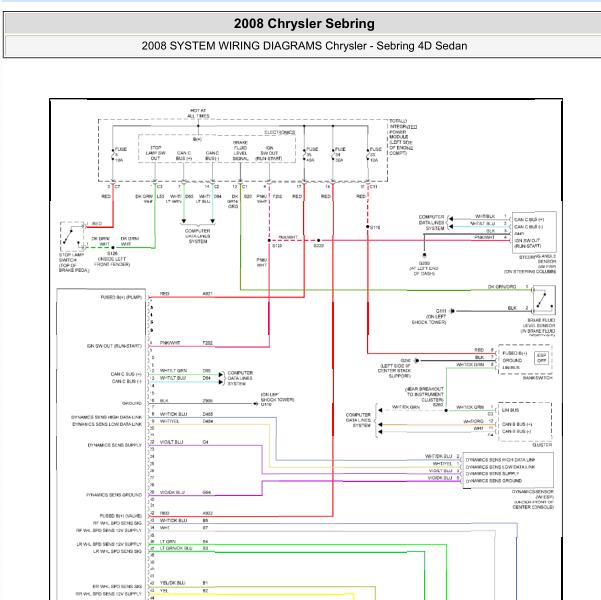
Task: Click the 'CLUSTER' caption
Action: tap(542, 445)
